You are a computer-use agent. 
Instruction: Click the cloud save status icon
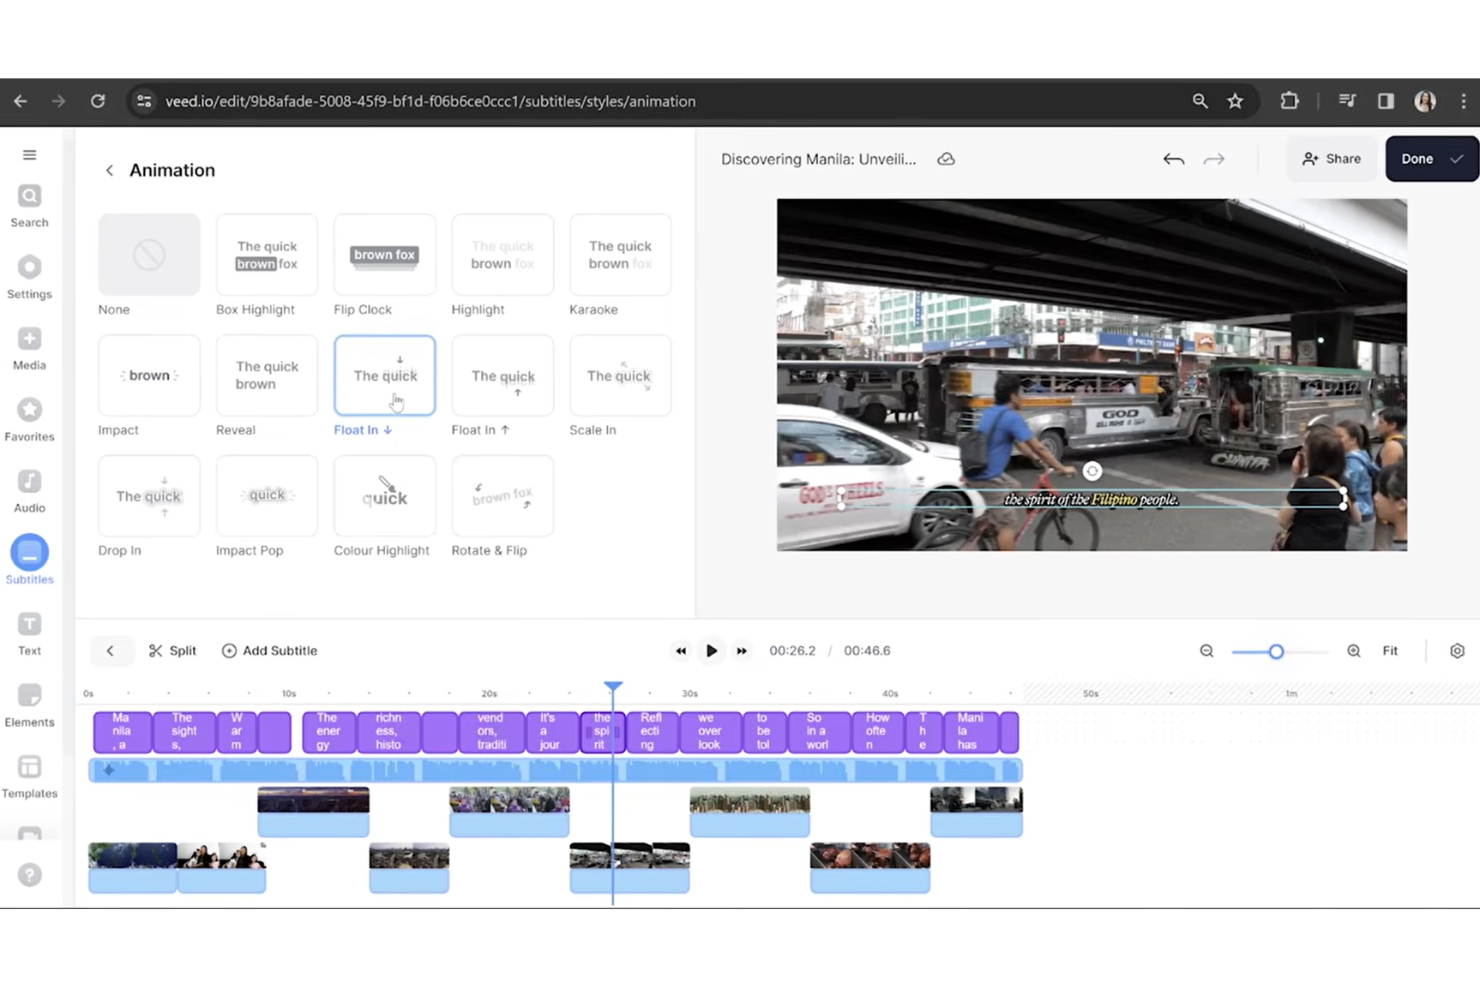pyautogui.click(x=946, y=159)
